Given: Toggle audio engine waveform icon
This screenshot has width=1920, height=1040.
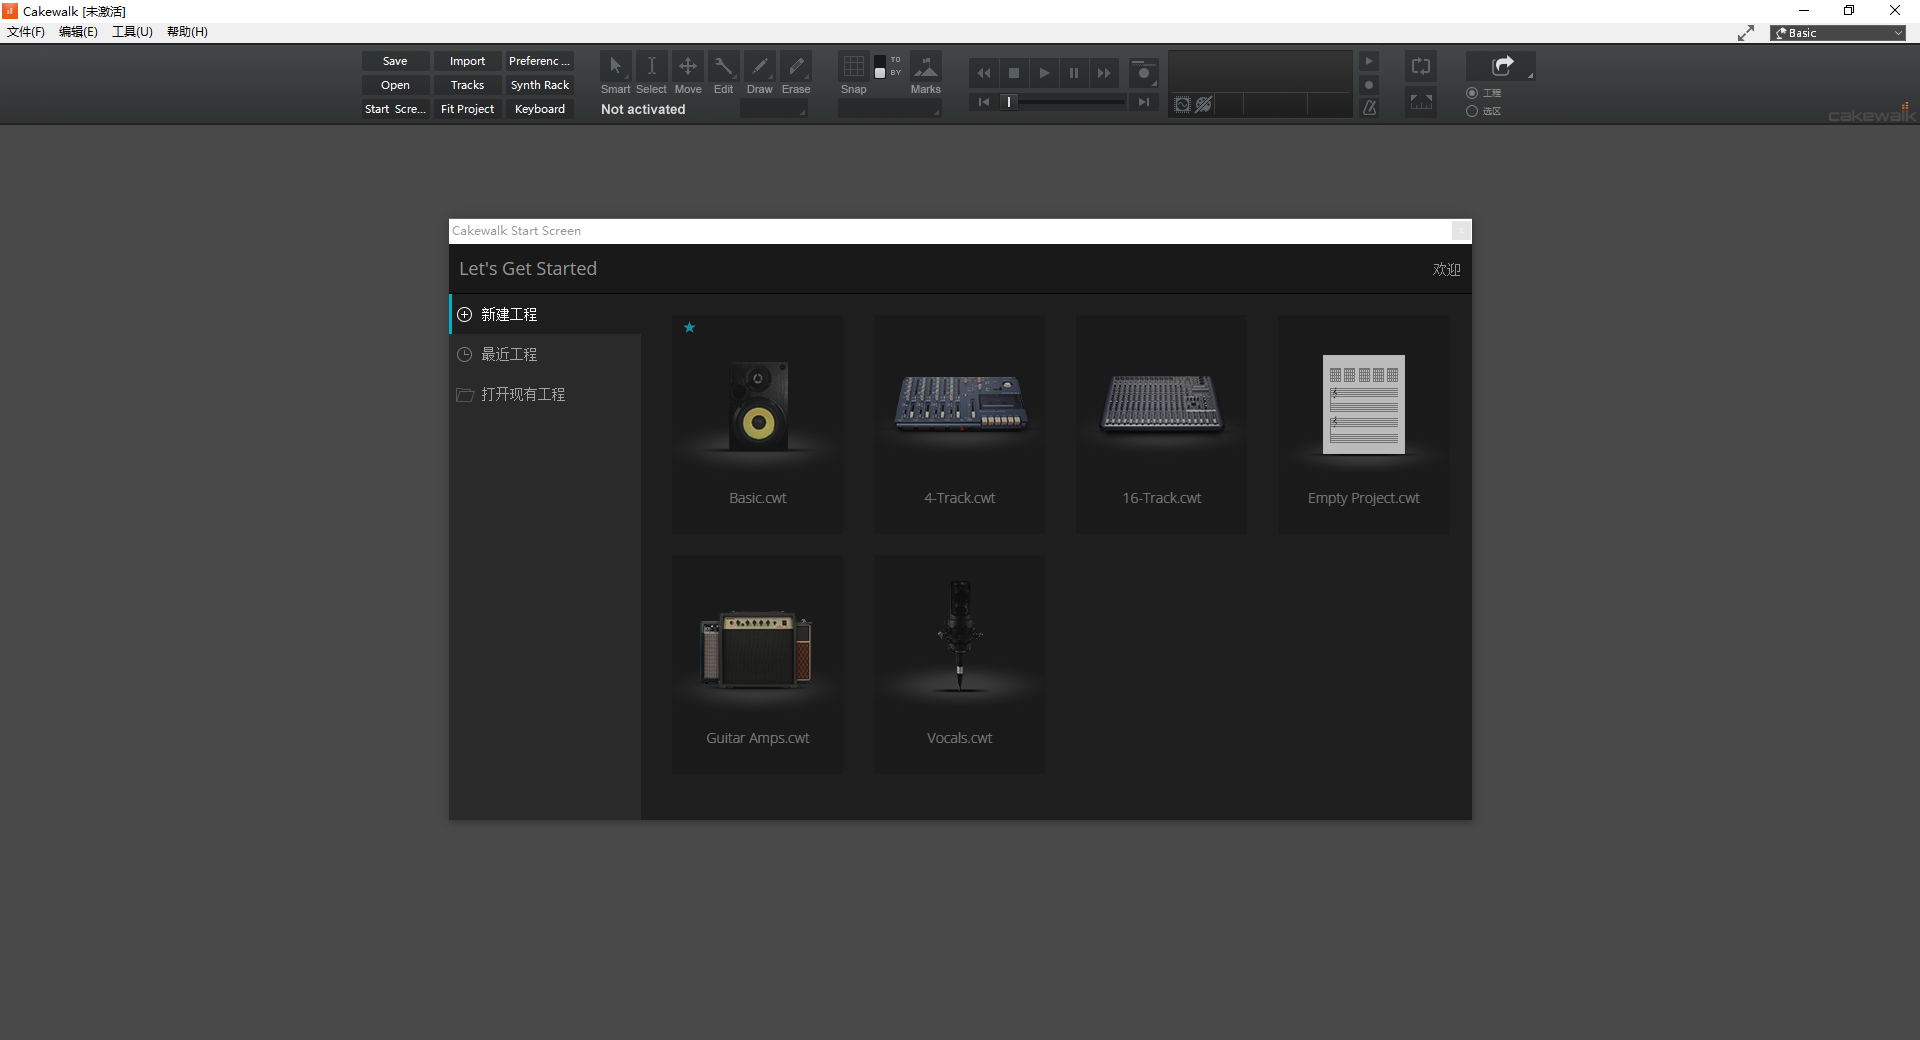Looking at the screenshot, I should [1182, 105].
